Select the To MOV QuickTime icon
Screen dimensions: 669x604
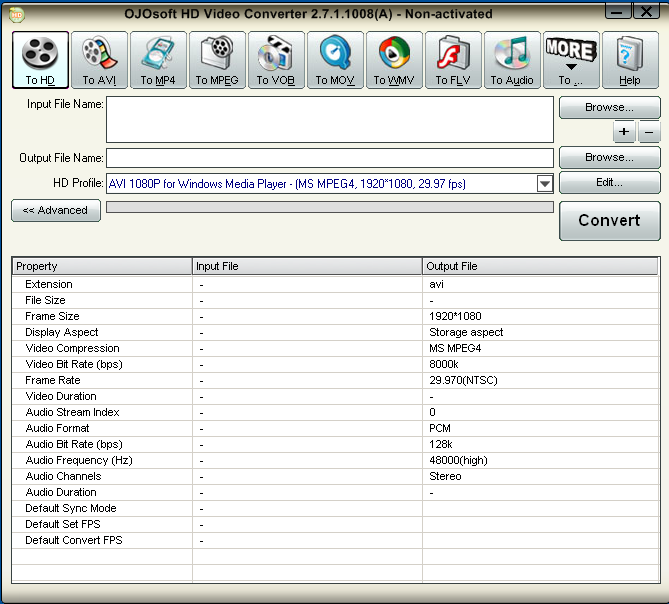(x=335, y=60)
